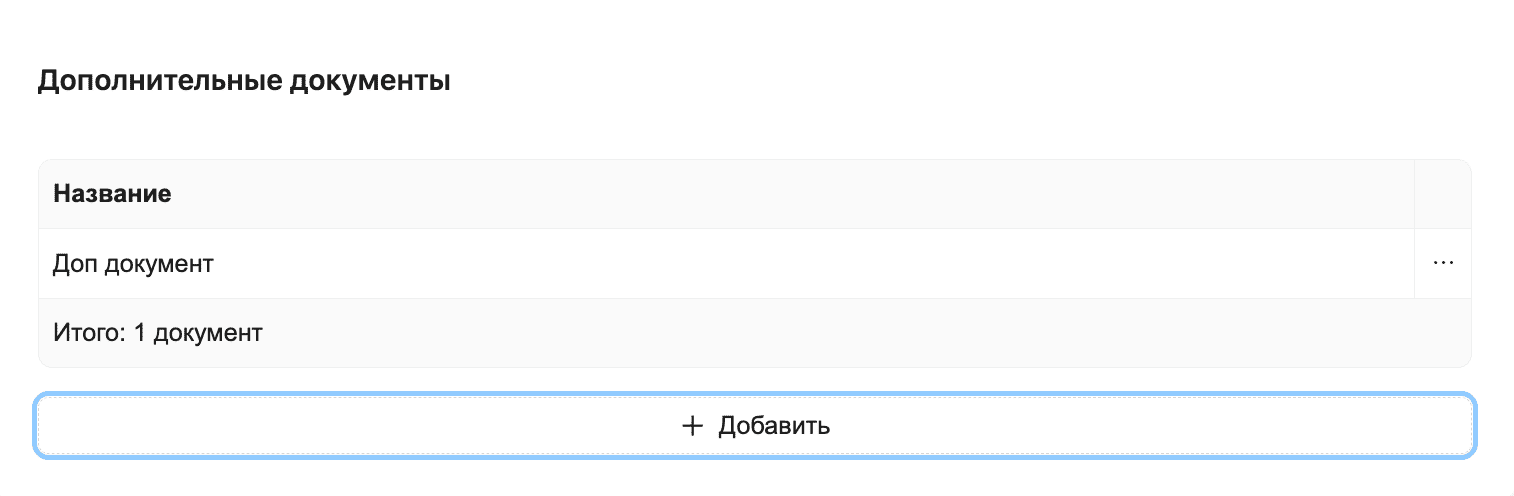The width and height of the screenshot is (1514, 496).
Task: Click the Доп документ name text
Action: click(x=133, y=264)
